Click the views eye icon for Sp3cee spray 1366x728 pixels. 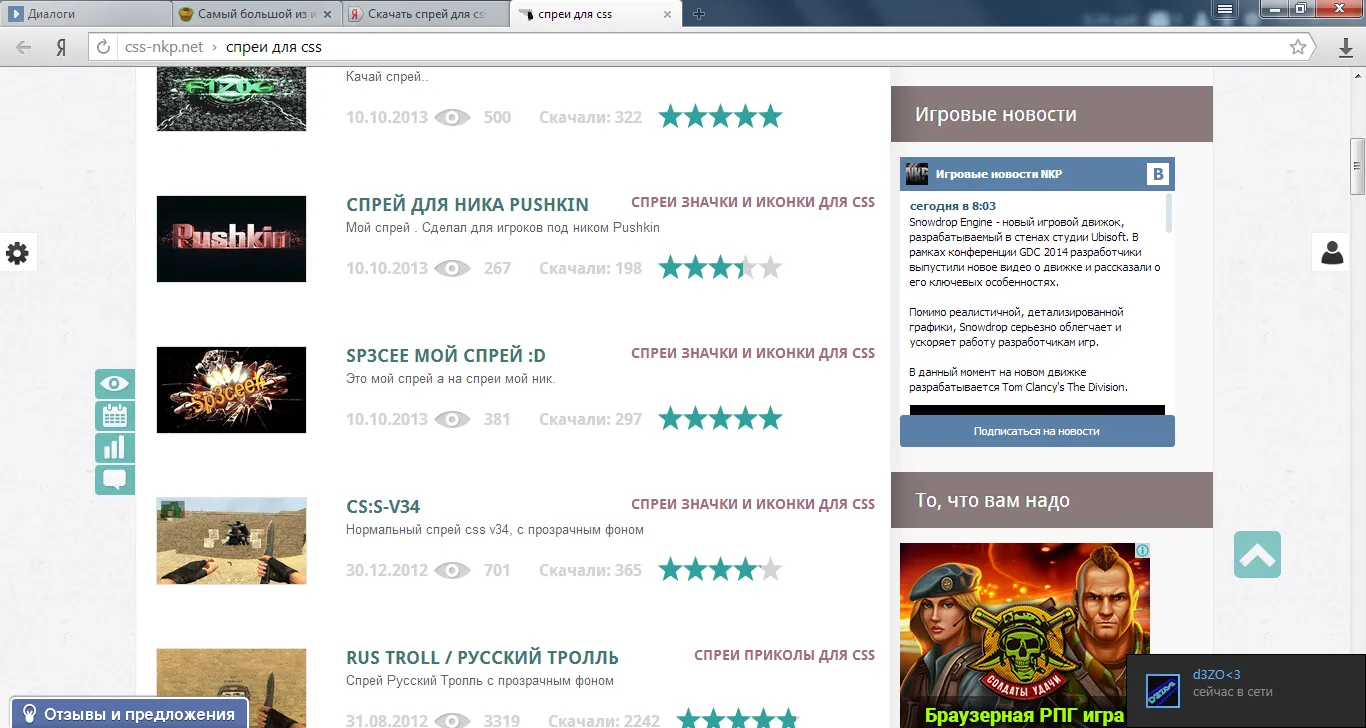click(x=452, y=419)
